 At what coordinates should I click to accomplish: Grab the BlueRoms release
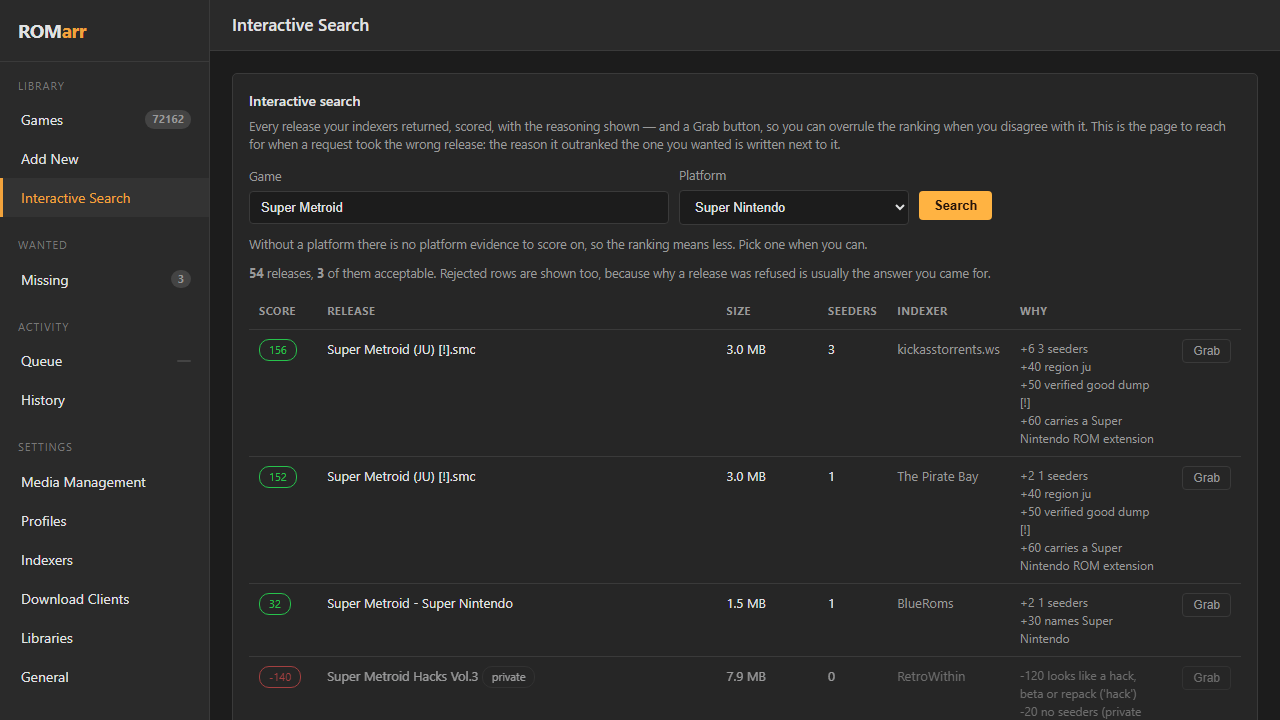point(1206,605)
